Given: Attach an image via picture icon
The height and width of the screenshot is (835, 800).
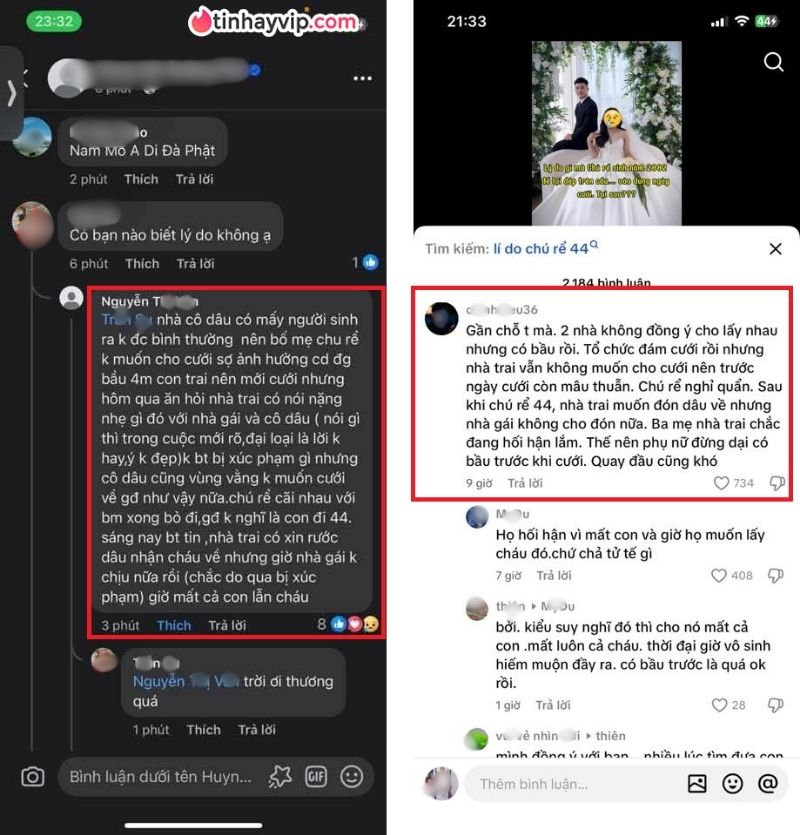Looking at the screenshot, I should (x=697, y=783).
